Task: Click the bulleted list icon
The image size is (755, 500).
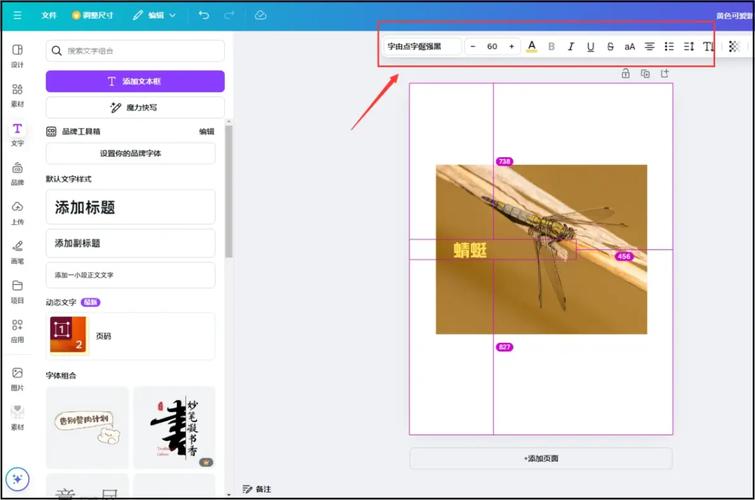Action: coord(670,47)
